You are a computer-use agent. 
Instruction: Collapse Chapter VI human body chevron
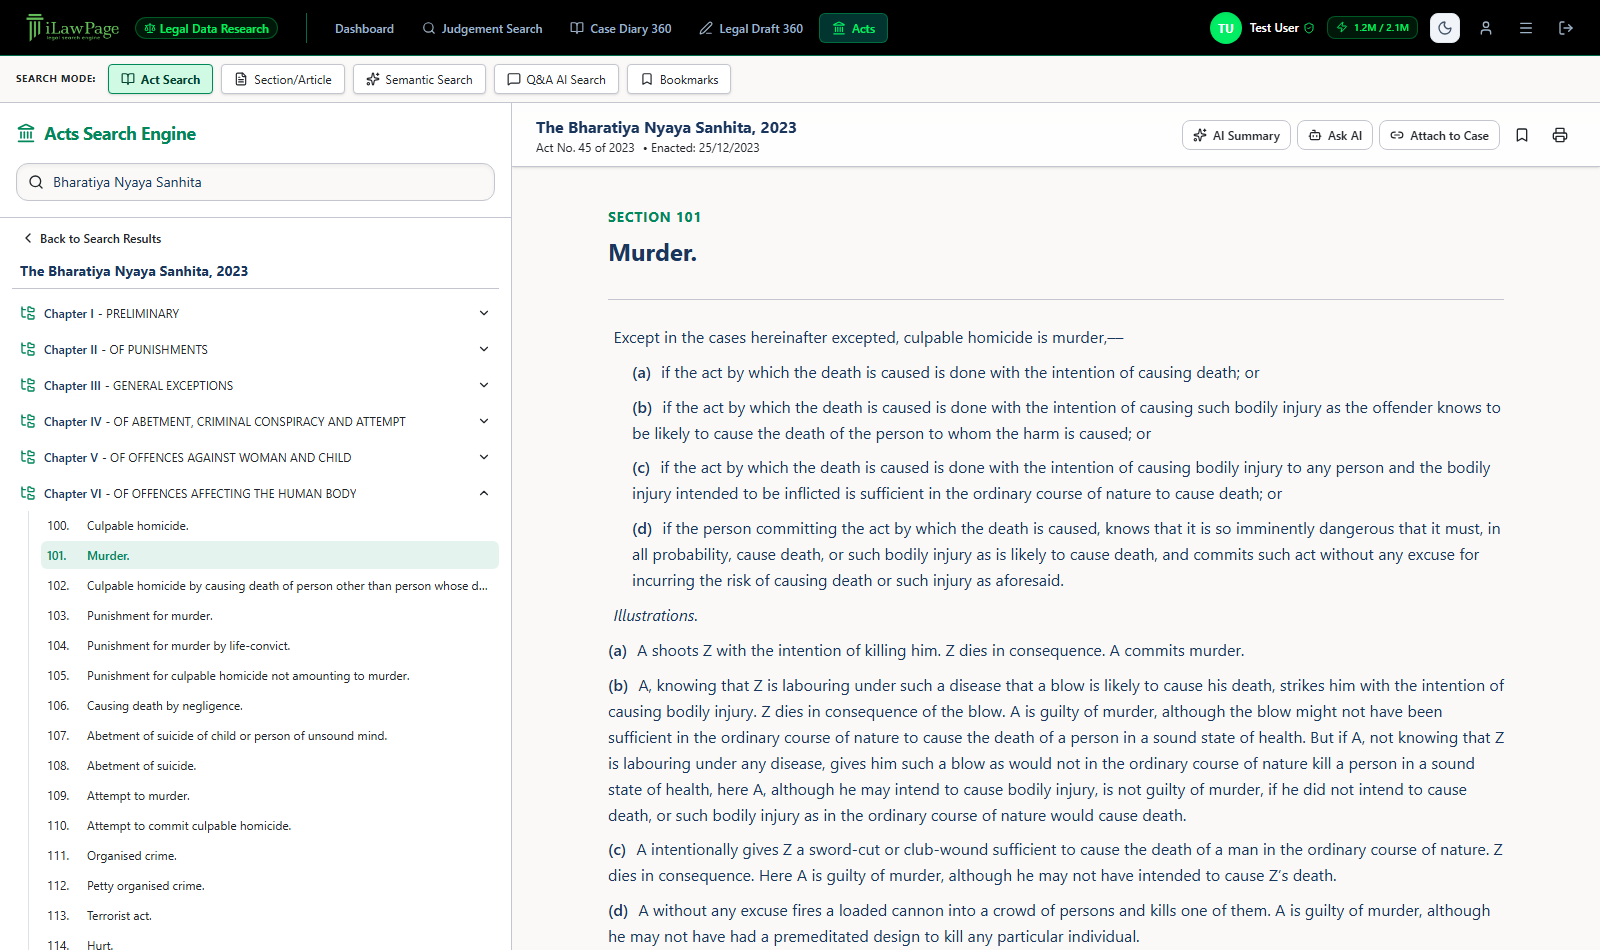tap(484, 493)
